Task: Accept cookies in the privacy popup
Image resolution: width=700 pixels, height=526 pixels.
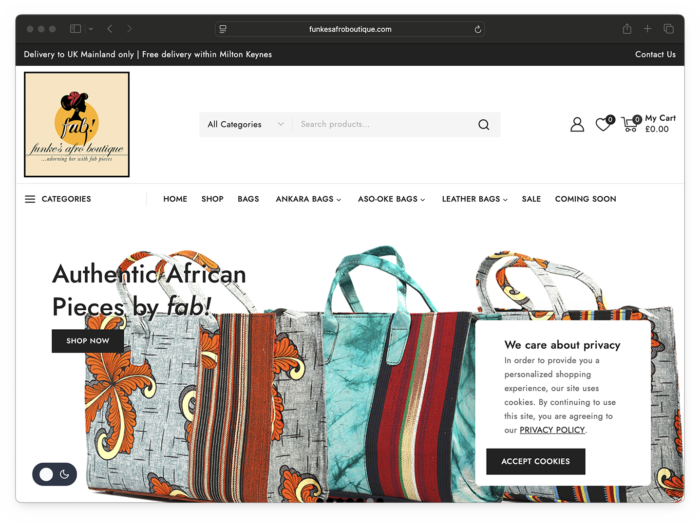Action: pos(535,461)
